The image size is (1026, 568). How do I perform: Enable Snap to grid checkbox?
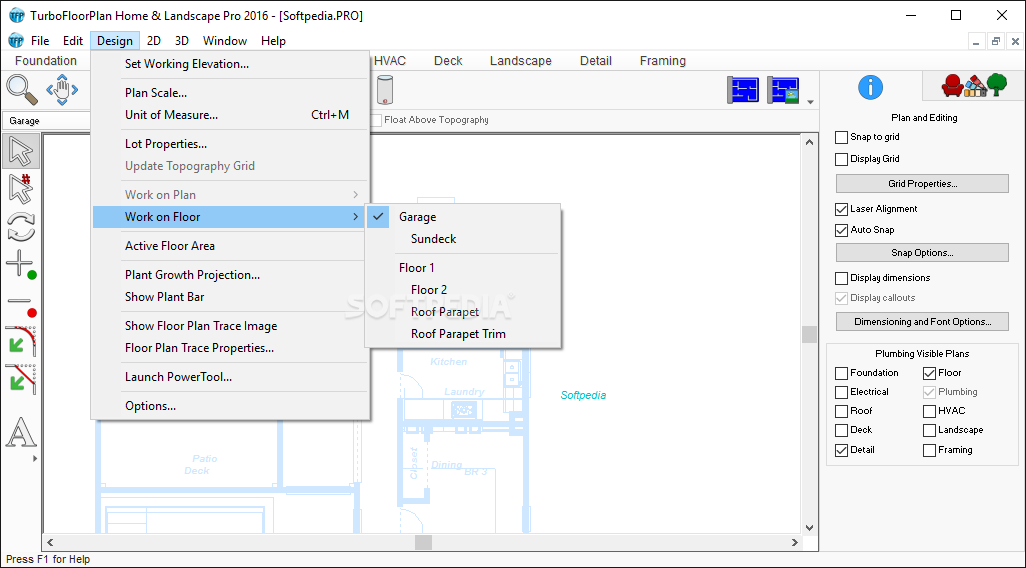(841, 137)
